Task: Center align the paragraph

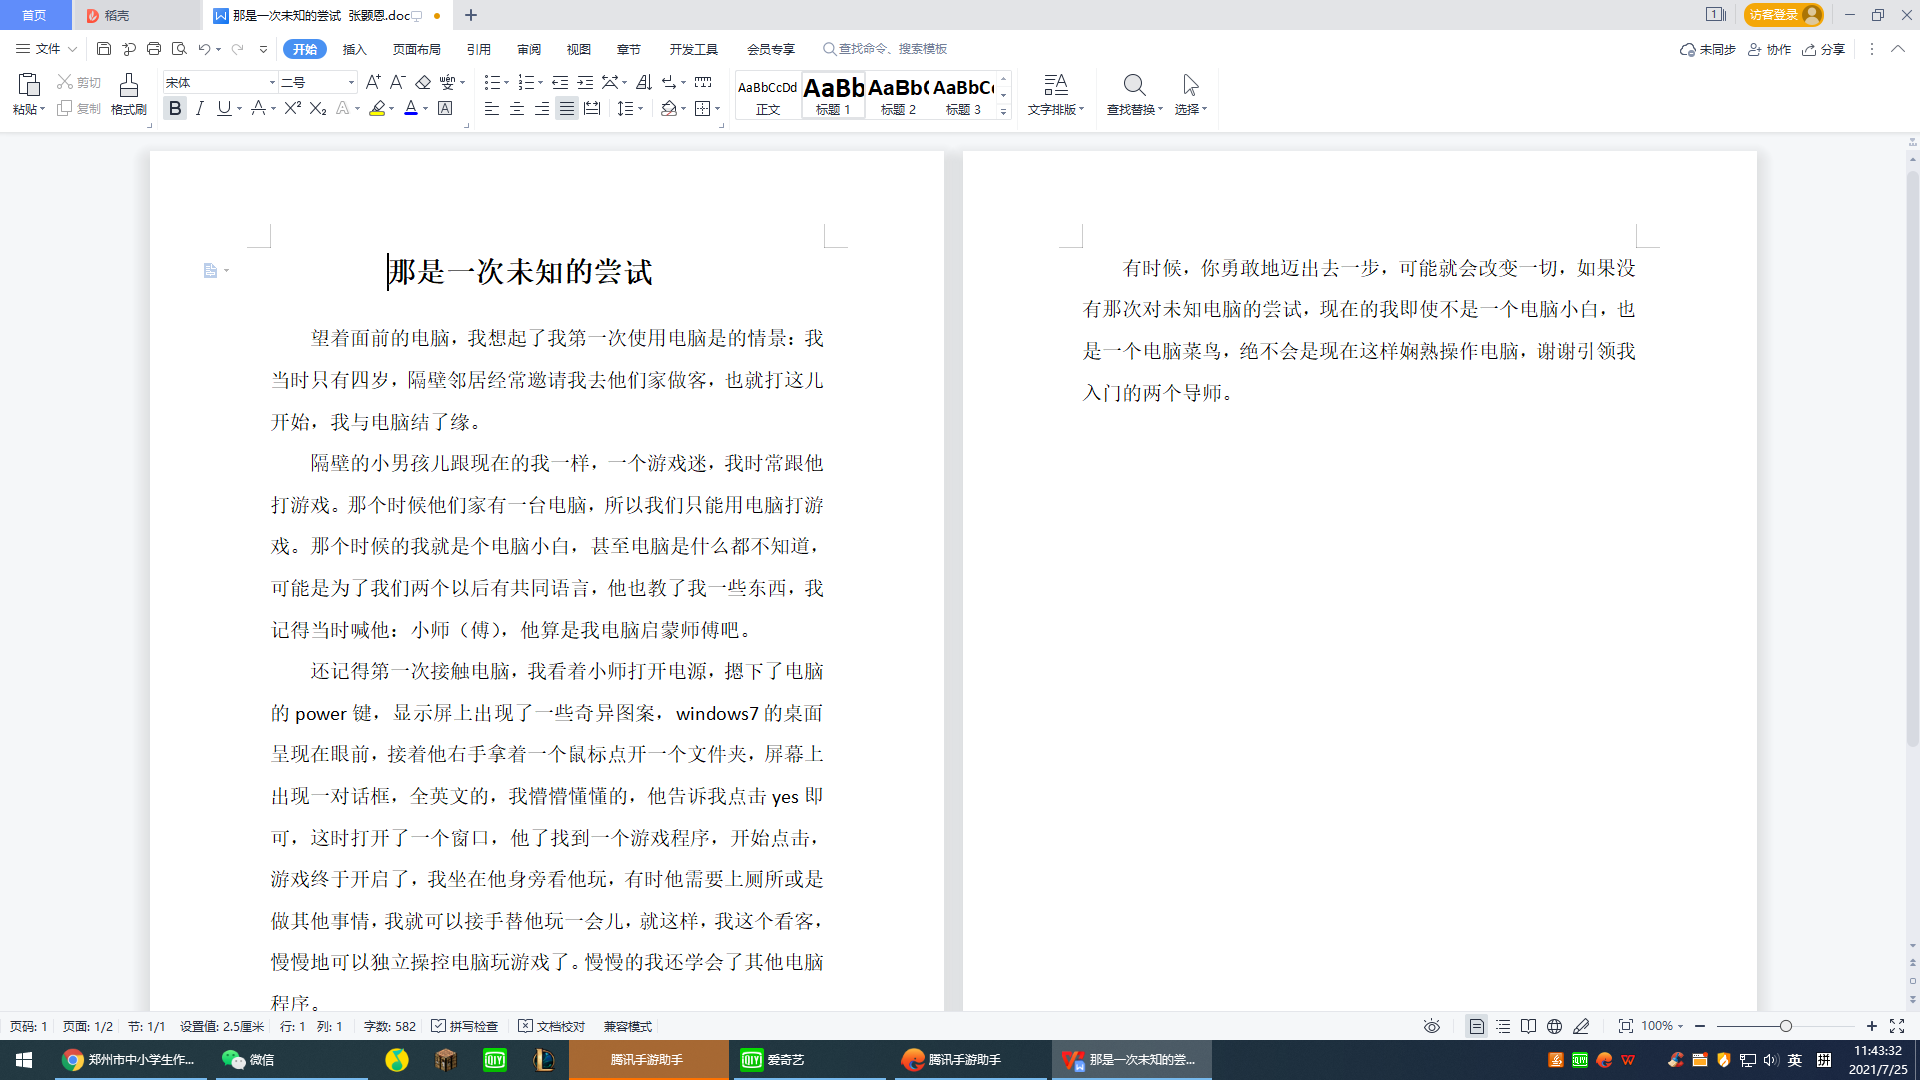Action: click(517, 108)
